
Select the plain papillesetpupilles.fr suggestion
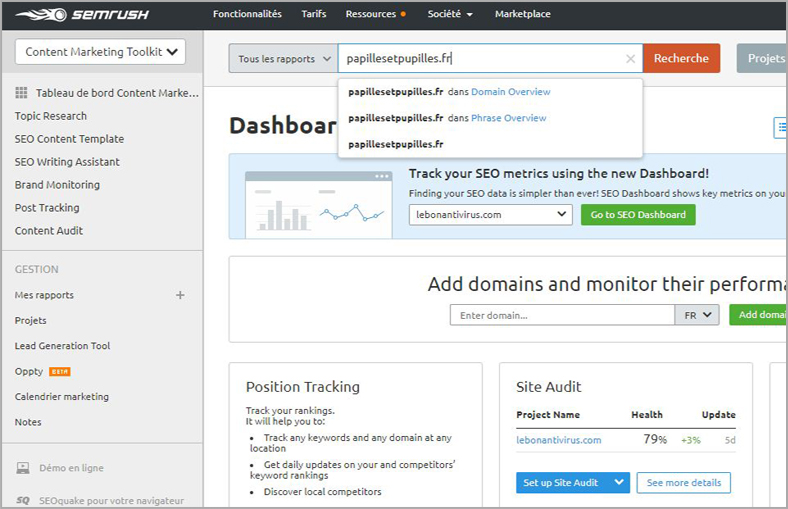[490, 145]
